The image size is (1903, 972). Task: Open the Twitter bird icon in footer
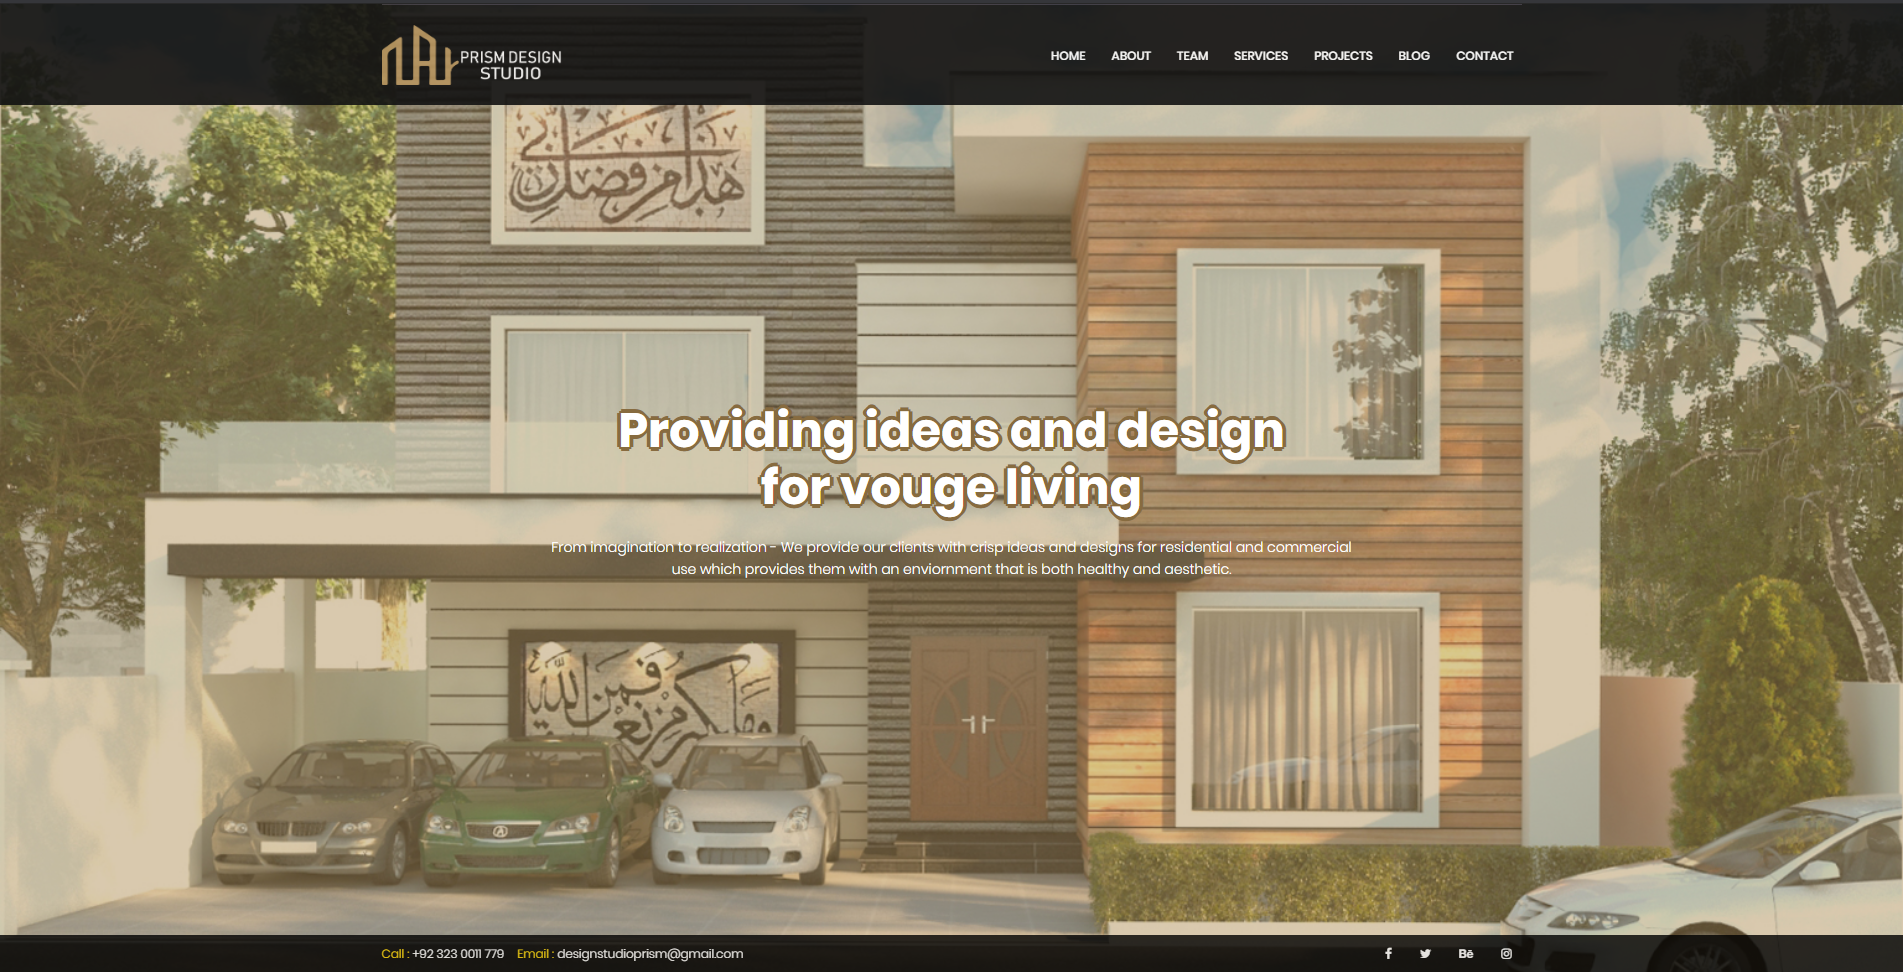(1425, 954)
